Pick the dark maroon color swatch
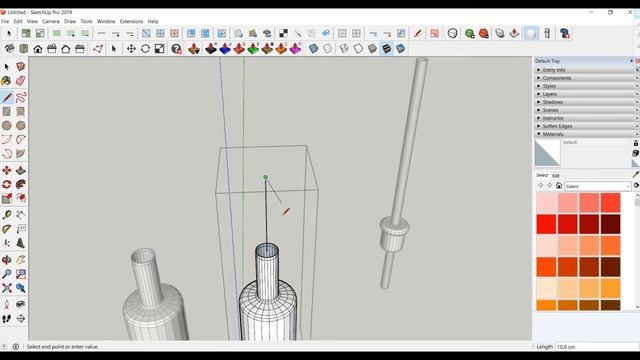The height and width of the screenshot is (360, 640). click(x=610, y=224)
